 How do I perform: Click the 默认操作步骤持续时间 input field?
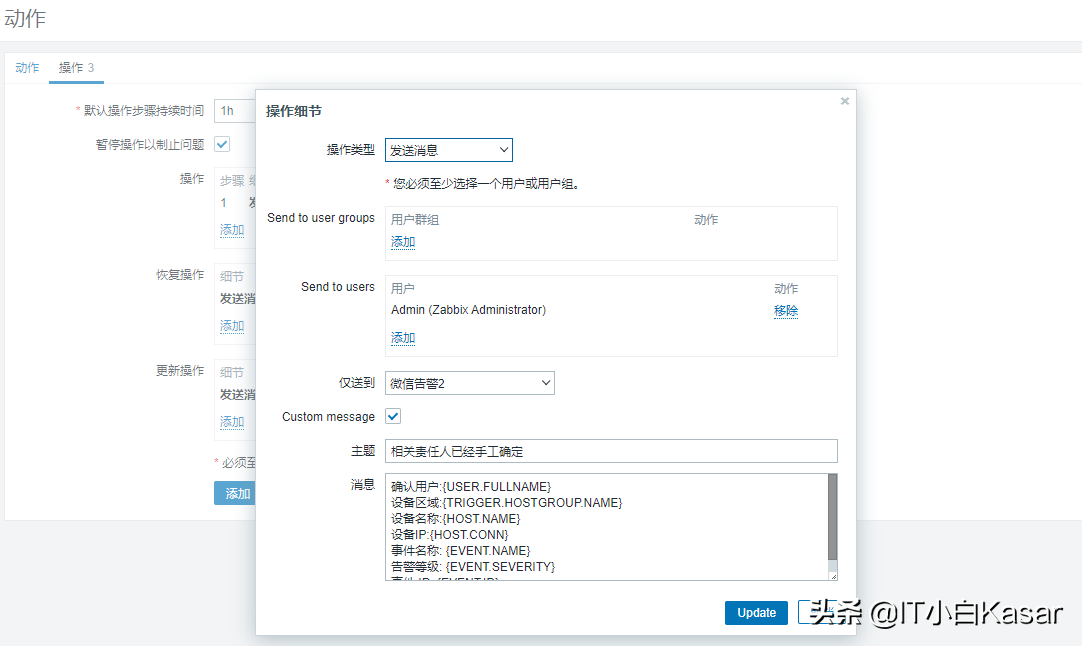click(x=235, y=111)
